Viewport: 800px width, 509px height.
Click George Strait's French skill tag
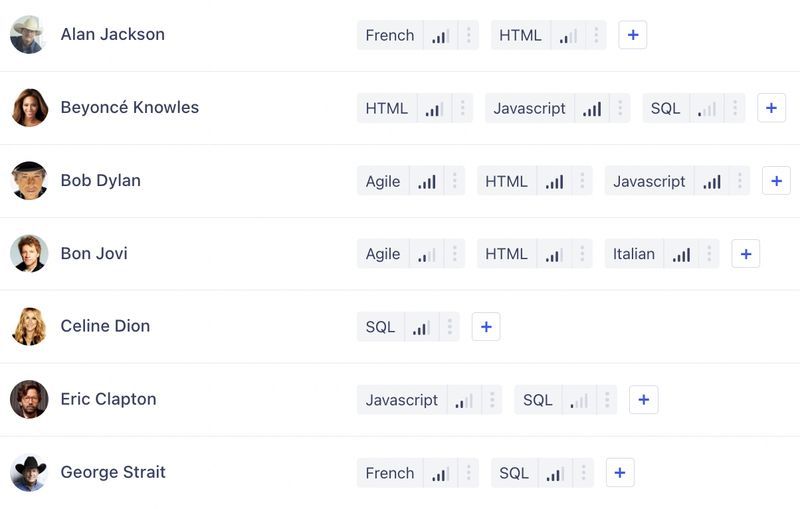tap(389, 473)
